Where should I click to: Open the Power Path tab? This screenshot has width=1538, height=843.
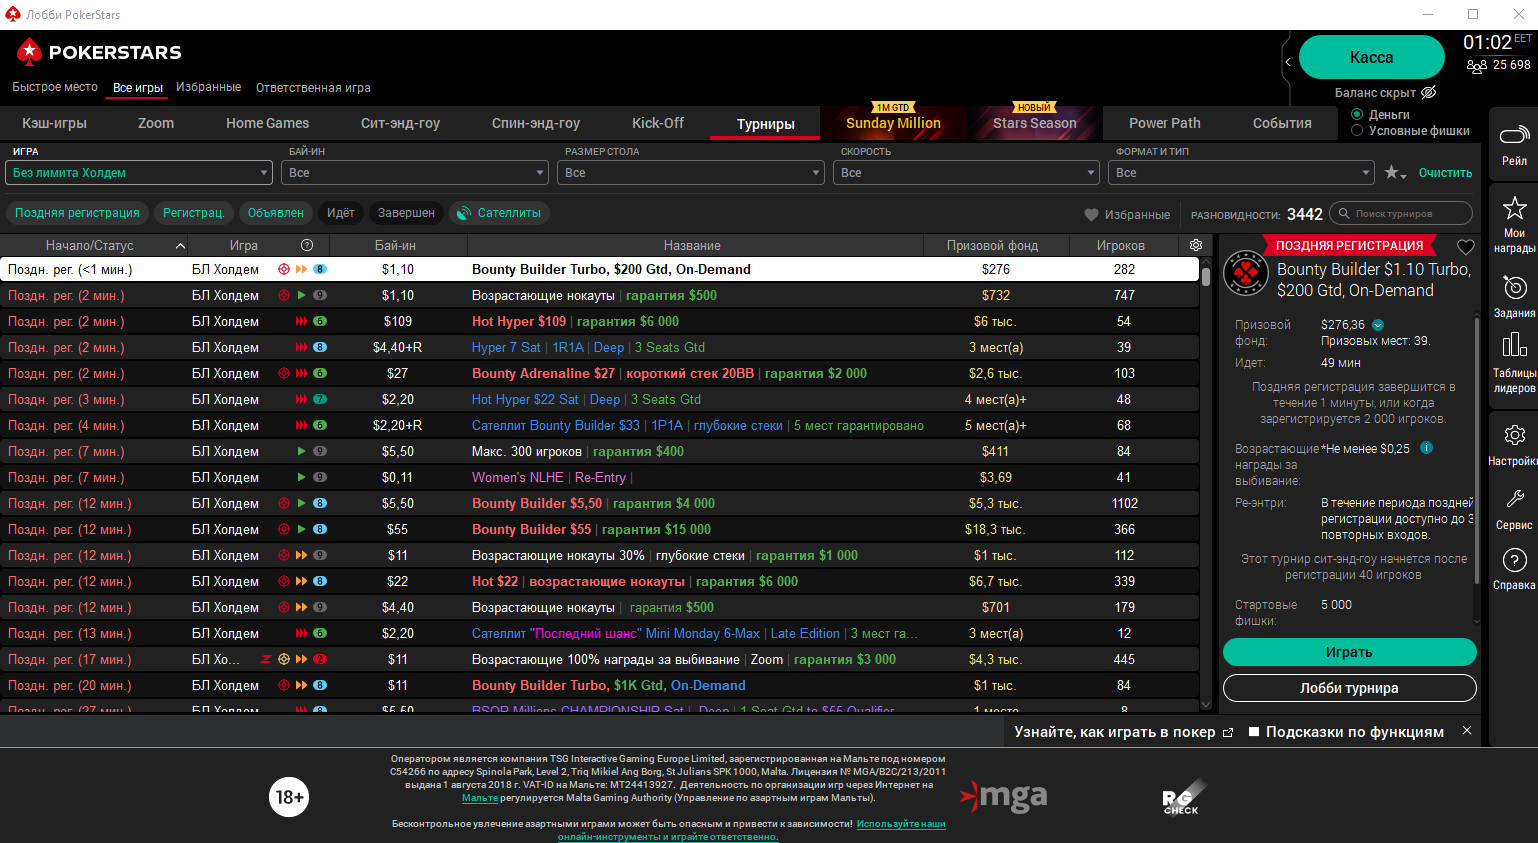[x=1165, y=123]
